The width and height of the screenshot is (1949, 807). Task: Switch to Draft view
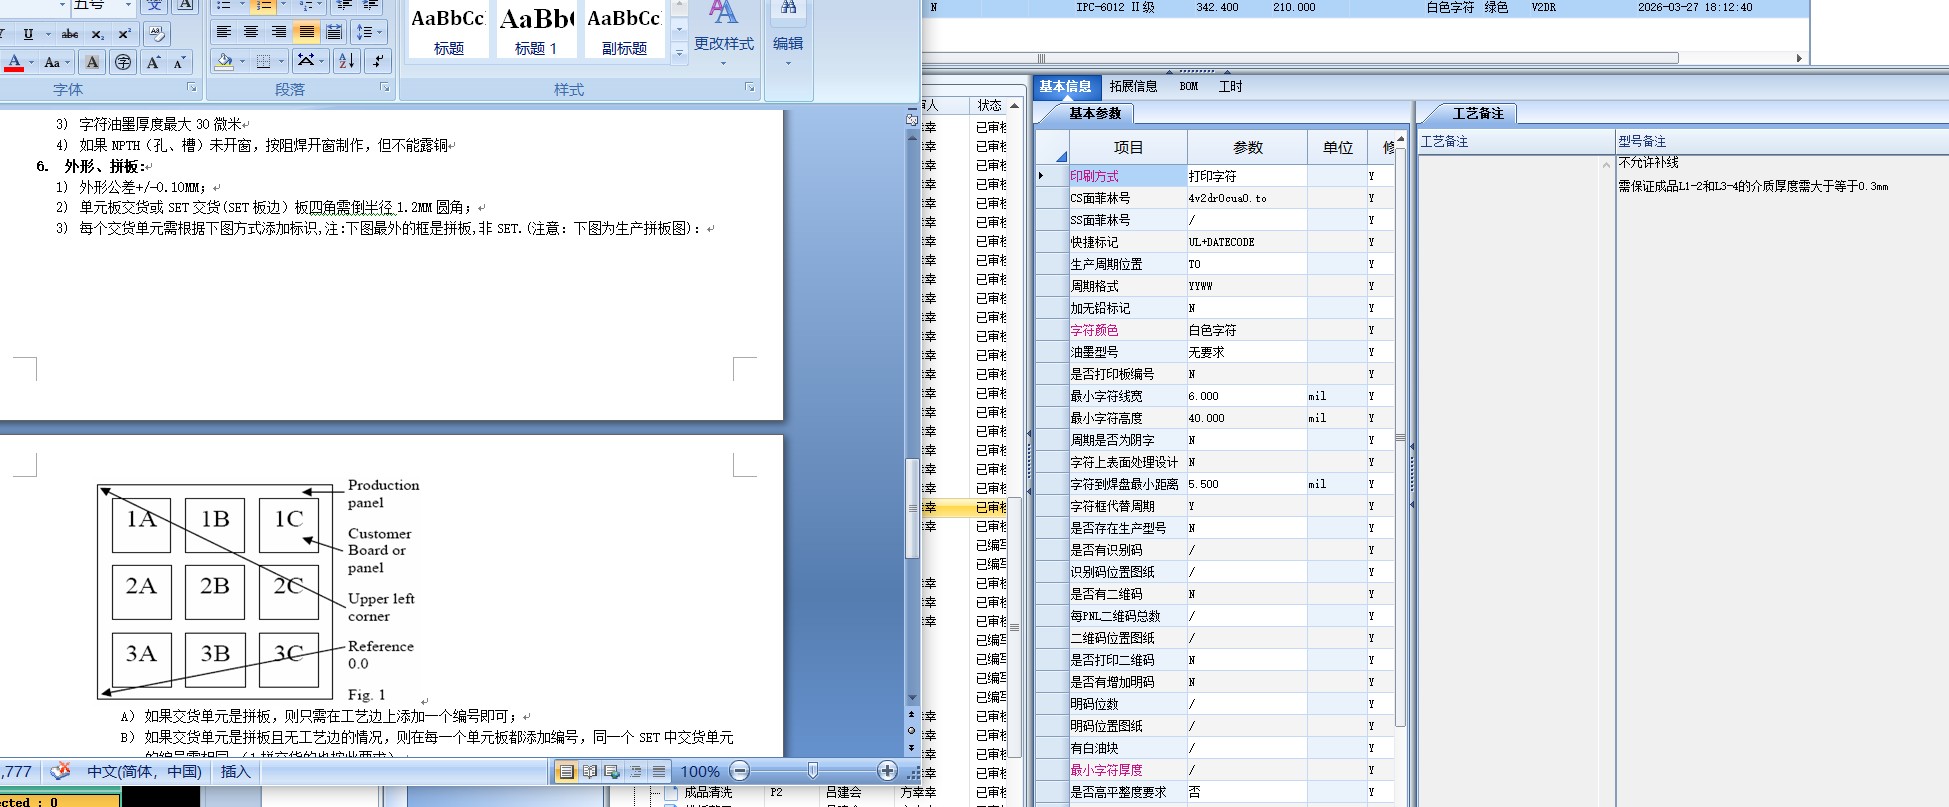658,771
